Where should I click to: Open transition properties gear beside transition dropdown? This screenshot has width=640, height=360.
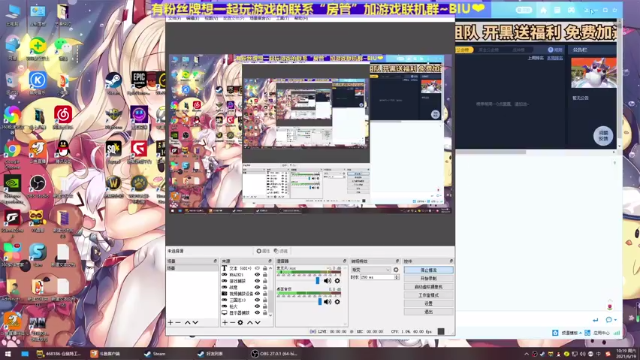(396, 270)
